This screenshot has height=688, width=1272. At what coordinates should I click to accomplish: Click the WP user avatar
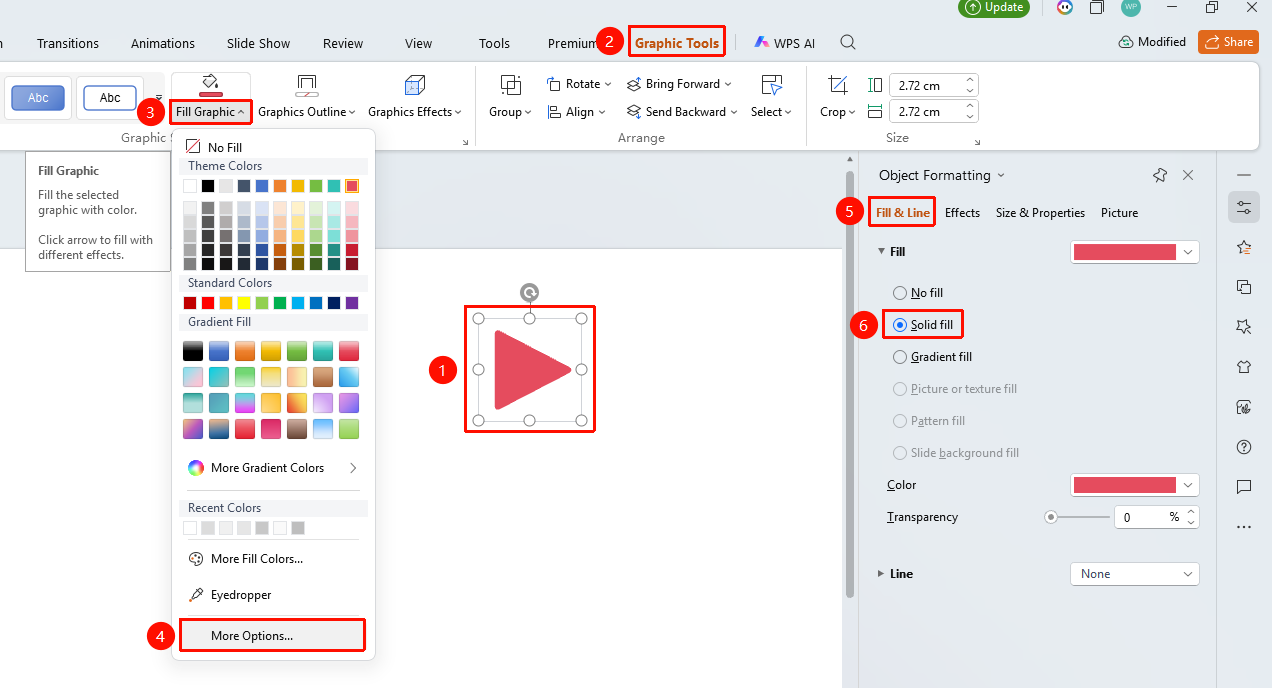[1131, 8]
